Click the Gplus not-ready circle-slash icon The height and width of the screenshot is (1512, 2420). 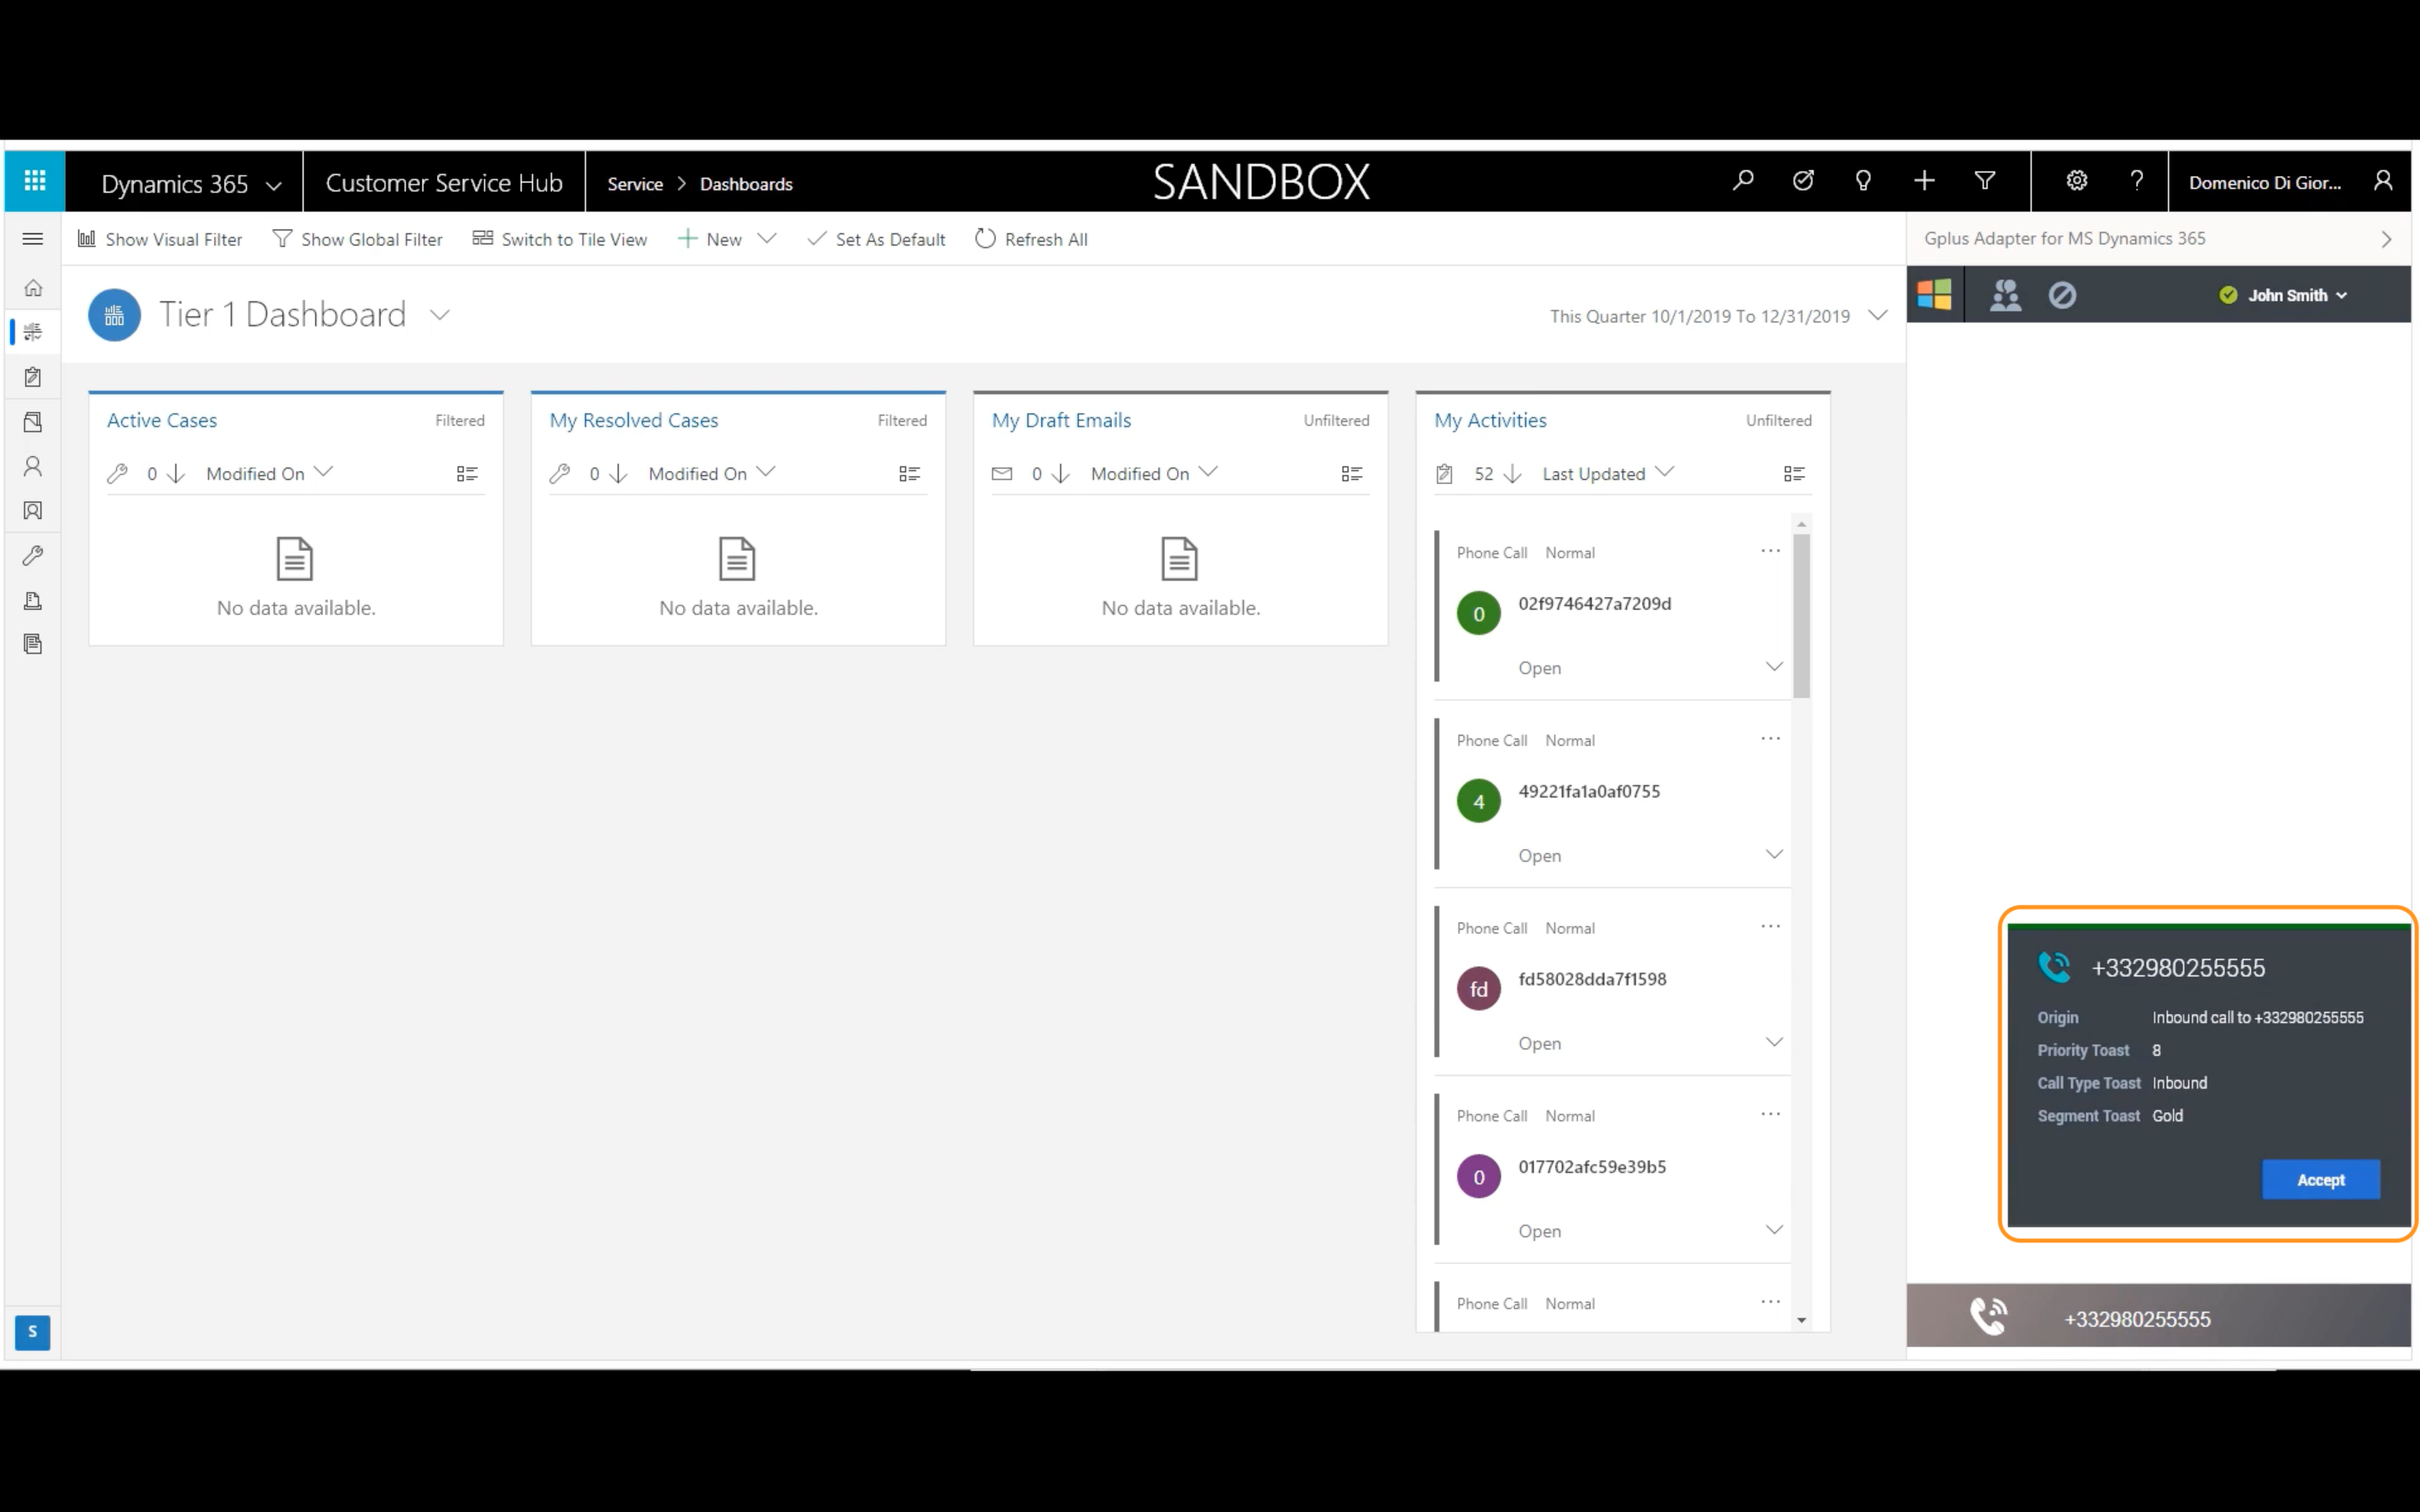click(x=2062, y=295)
